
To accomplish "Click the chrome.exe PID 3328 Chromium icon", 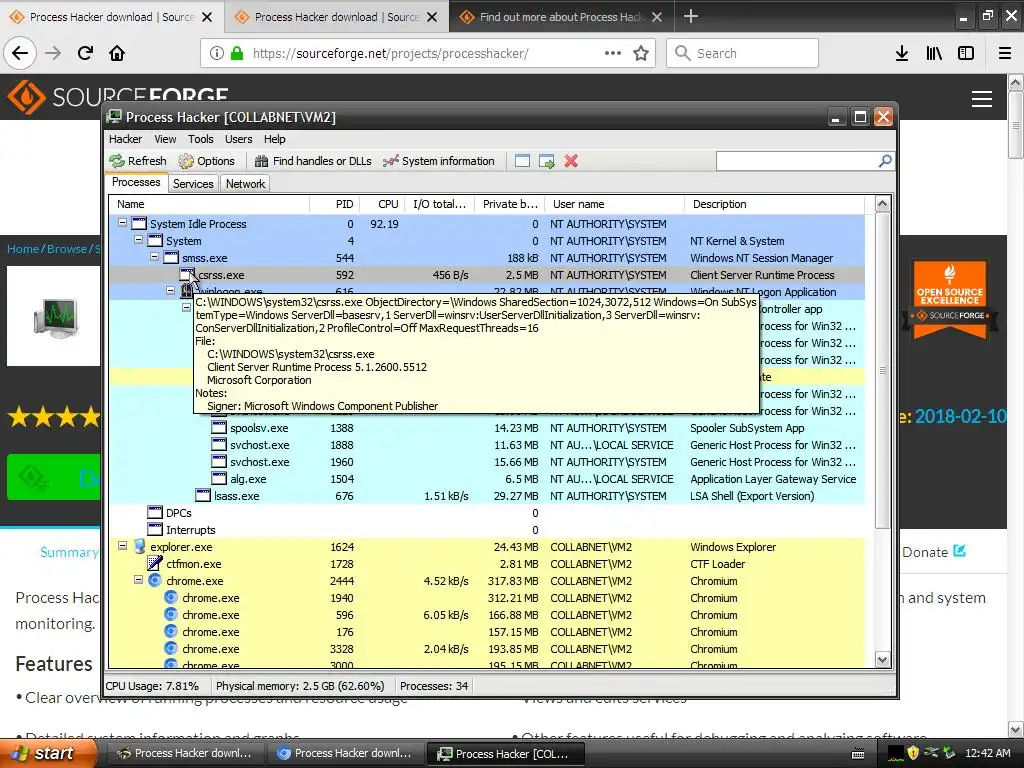I will (170, 648).
